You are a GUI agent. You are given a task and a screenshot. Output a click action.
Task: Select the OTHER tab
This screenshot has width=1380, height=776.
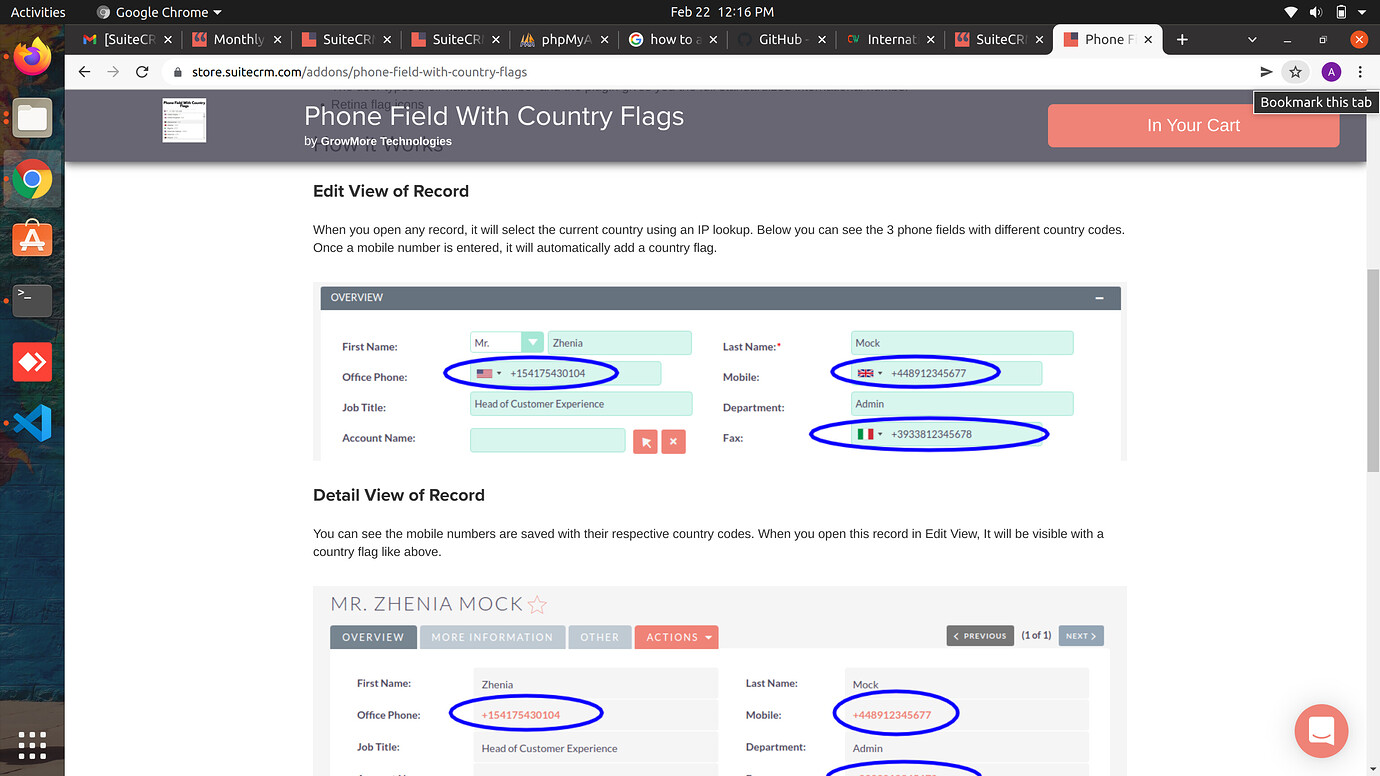[x=599, y=637]
